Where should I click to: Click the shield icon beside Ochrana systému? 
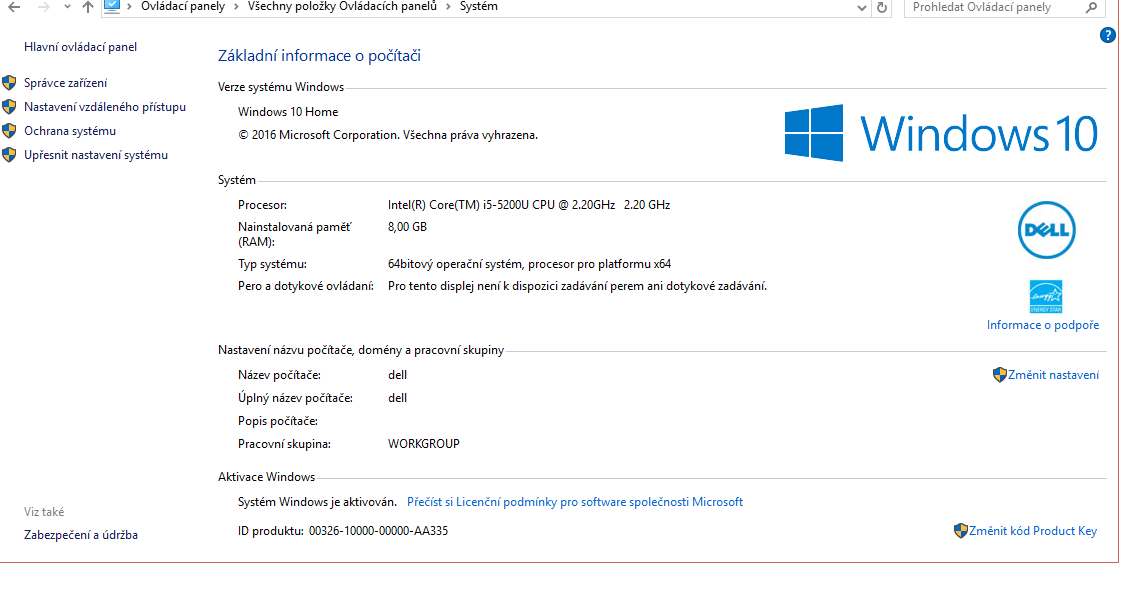pos(9,131)
